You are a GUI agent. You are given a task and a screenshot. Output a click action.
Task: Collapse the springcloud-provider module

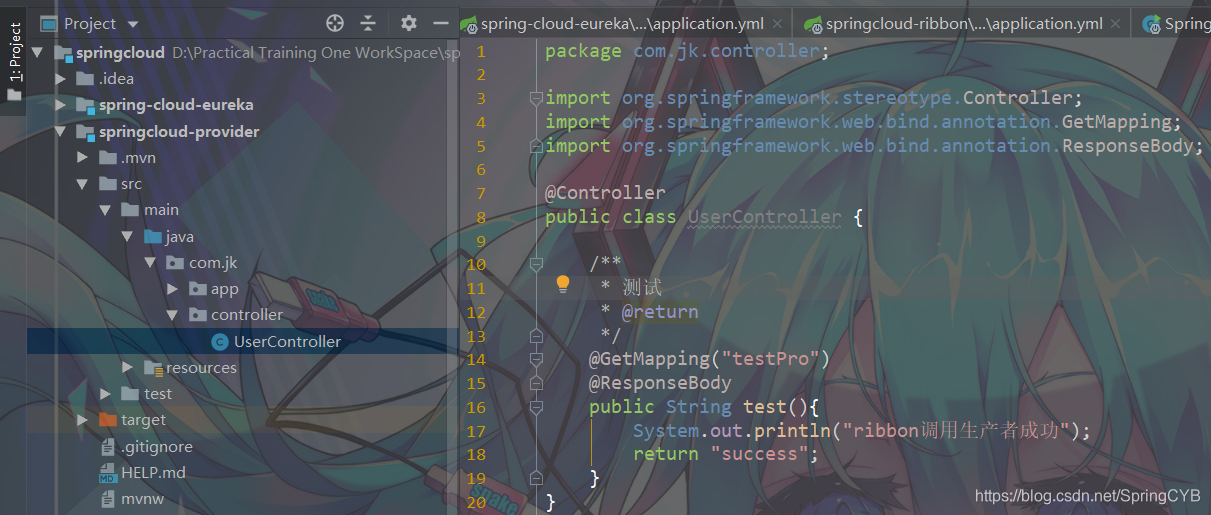pos(61,132)
